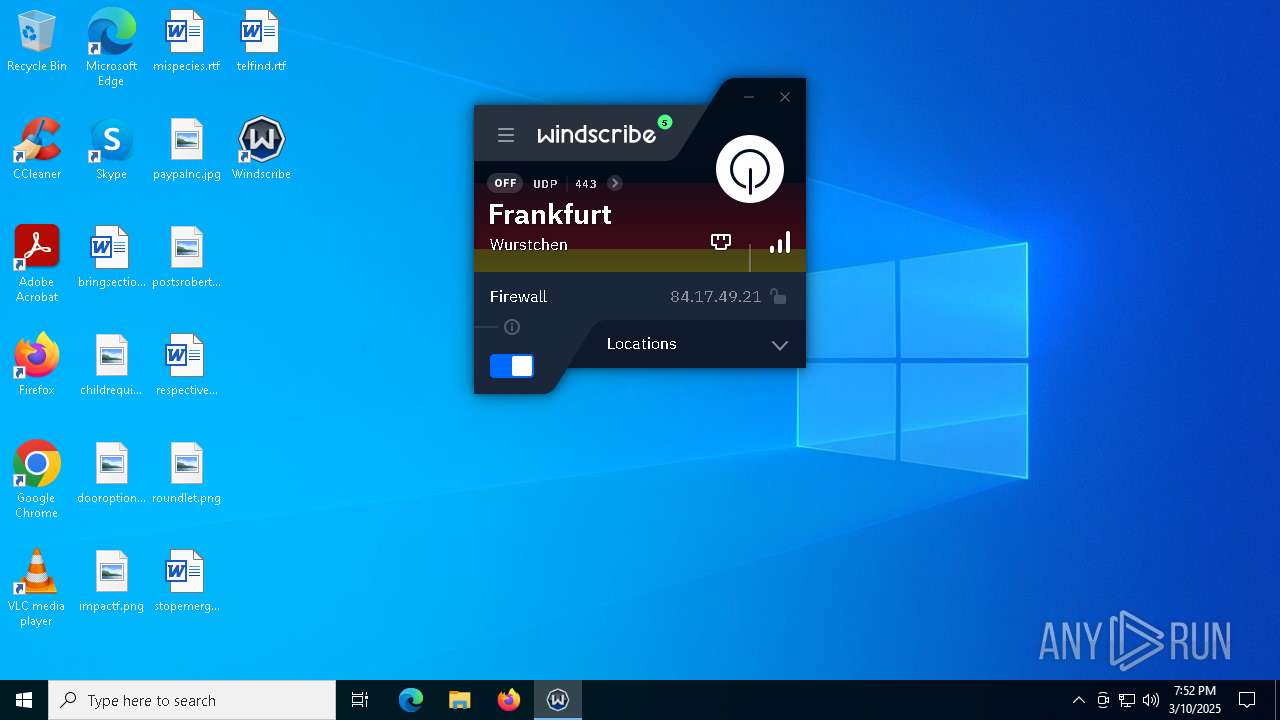Select the childrequi... image file

coord(111,366)
